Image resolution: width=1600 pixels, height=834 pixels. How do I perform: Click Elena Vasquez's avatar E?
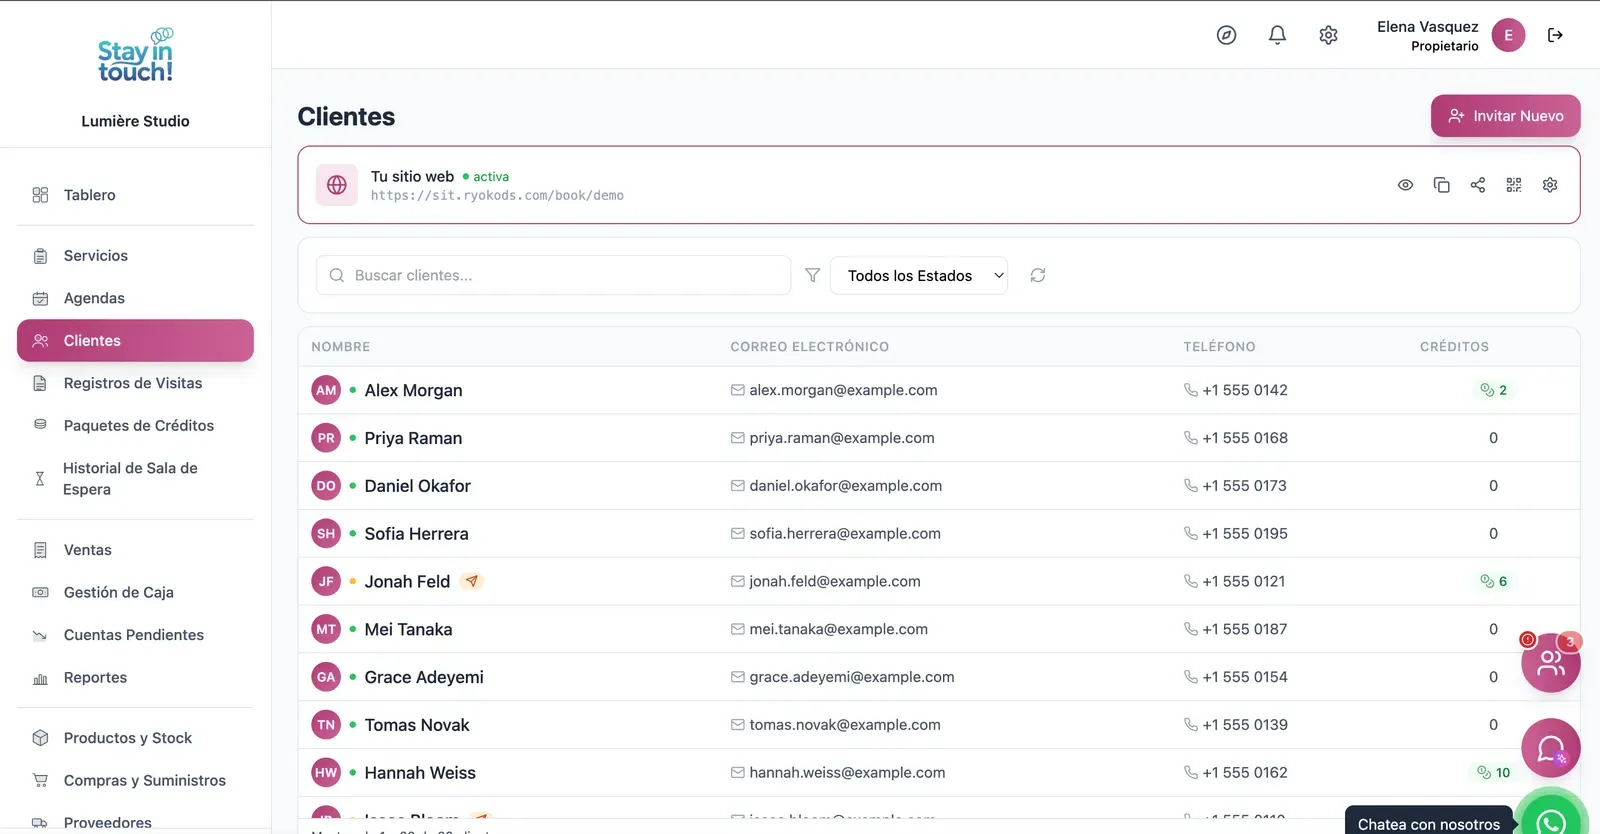(1508, 35)
